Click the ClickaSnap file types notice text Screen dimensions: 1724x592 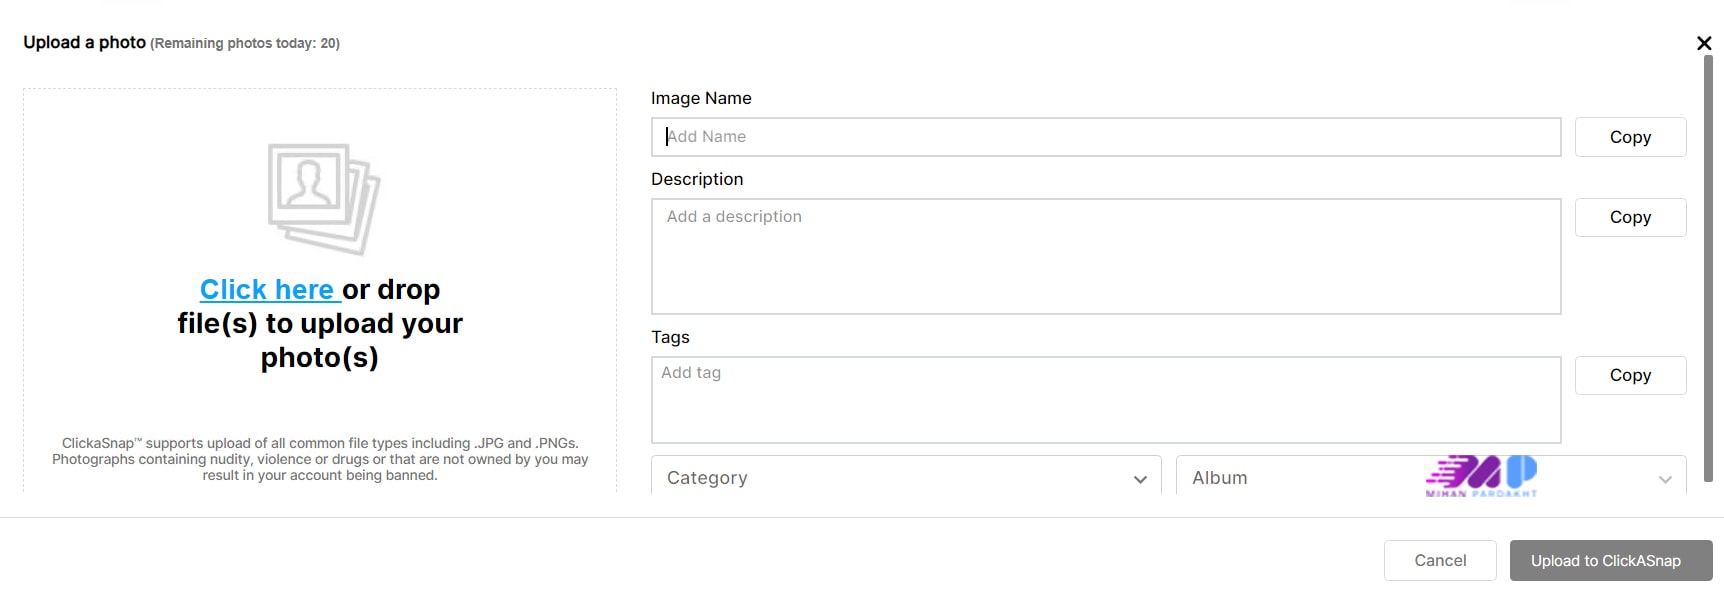coord(320,459)
